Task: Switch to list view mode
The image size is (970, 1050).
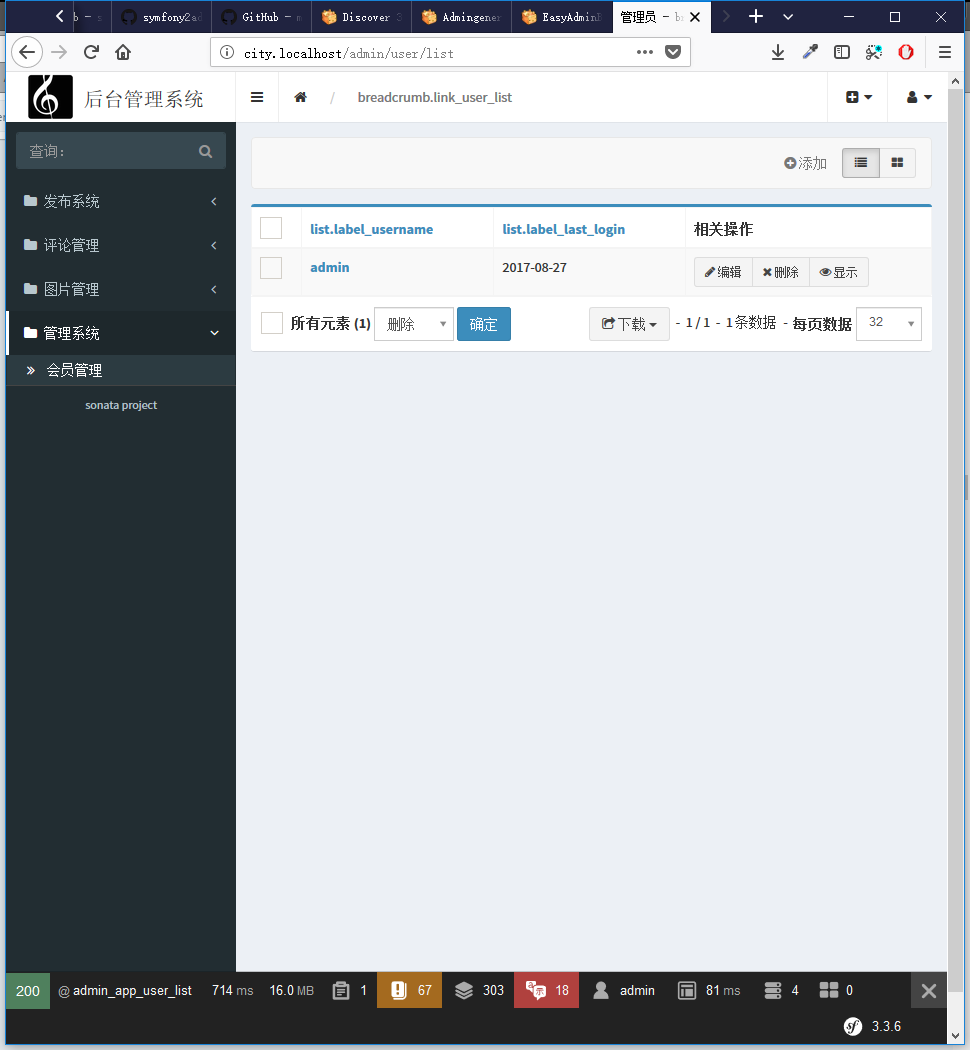Action: [x=860, y=163]
